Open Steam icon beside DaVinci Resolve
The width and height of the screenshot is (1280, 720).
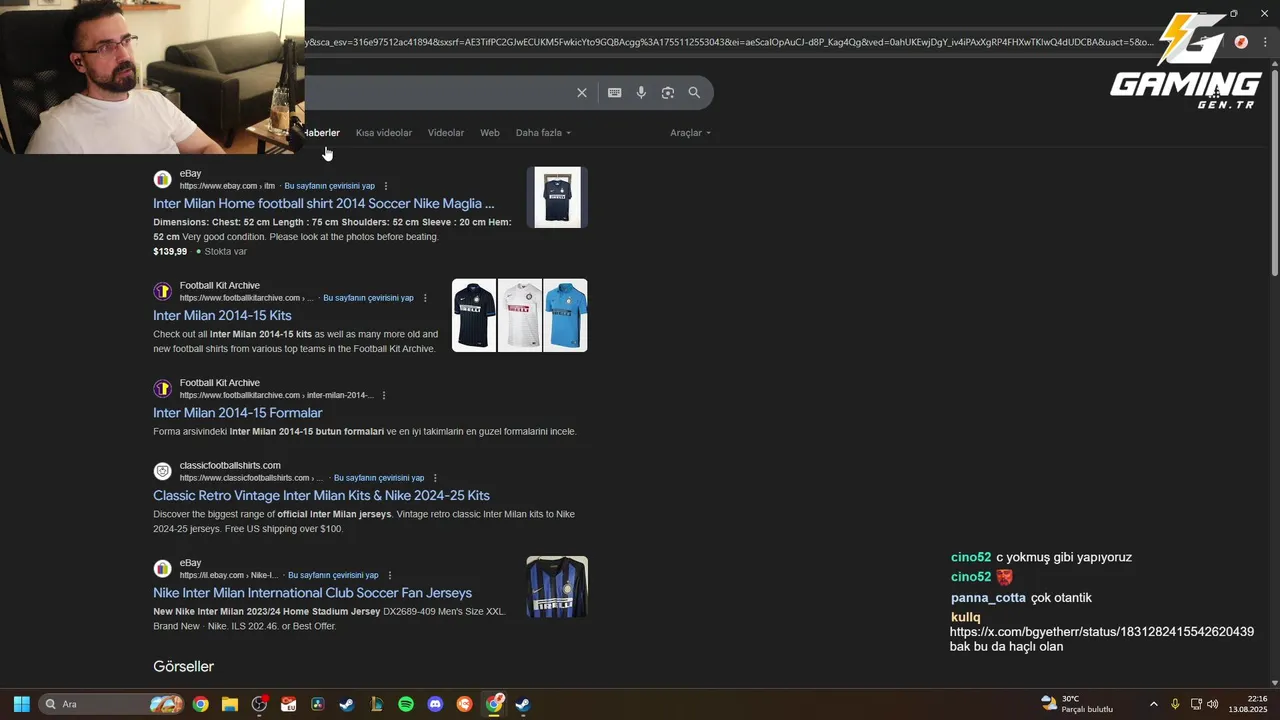tap(347, 704)
